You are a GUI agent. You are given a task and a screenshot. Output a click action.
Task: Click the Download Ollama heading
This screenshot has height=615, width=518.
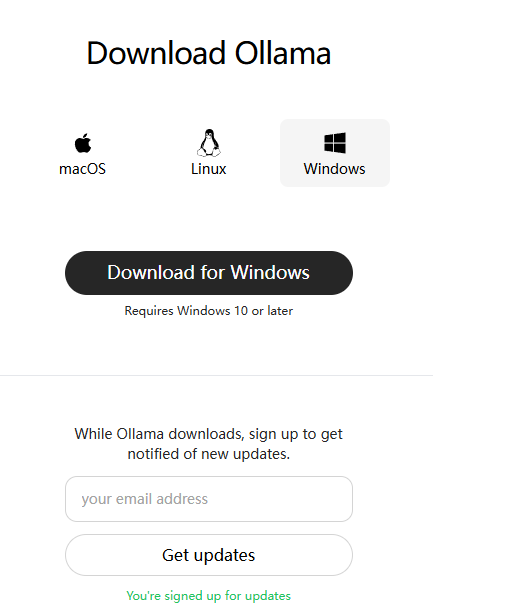209,53
